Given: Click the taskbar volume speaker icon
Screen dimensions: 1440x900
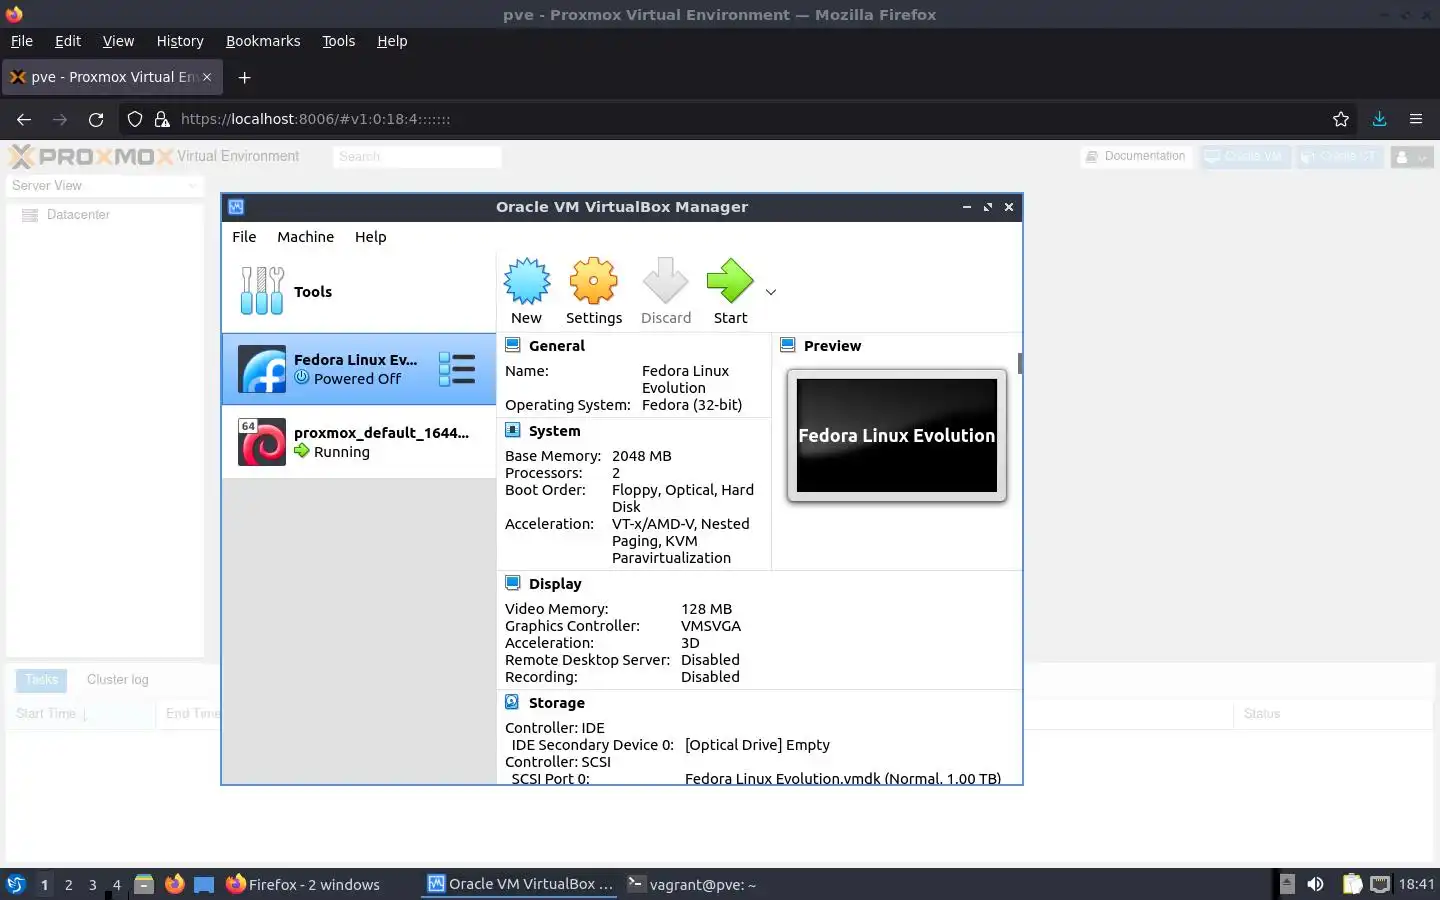Looking at the screenshot, I should click(x=1315, y=884).
